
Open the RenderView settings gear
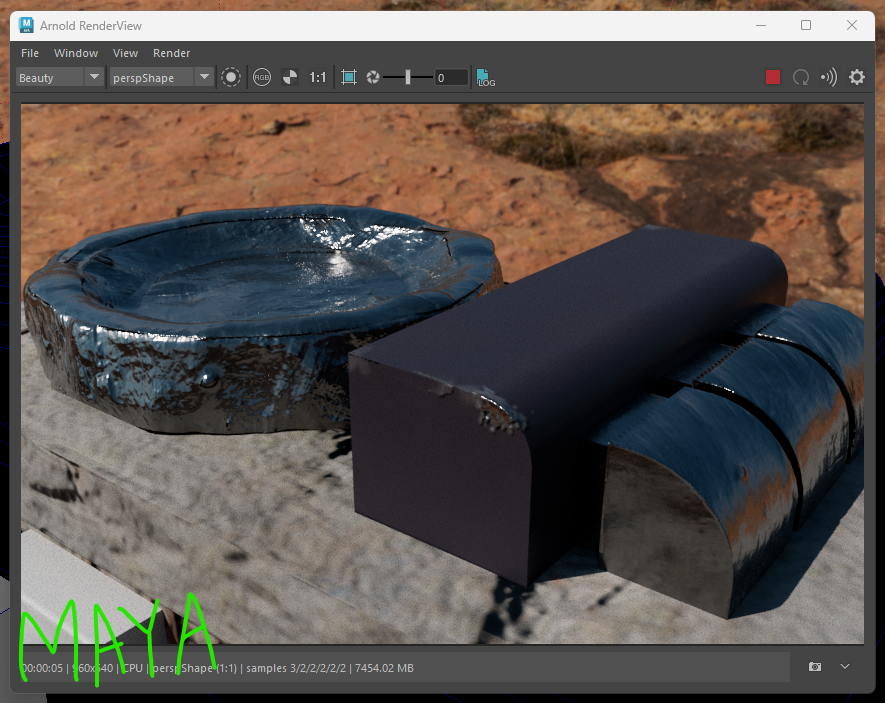tap(856, 77)
